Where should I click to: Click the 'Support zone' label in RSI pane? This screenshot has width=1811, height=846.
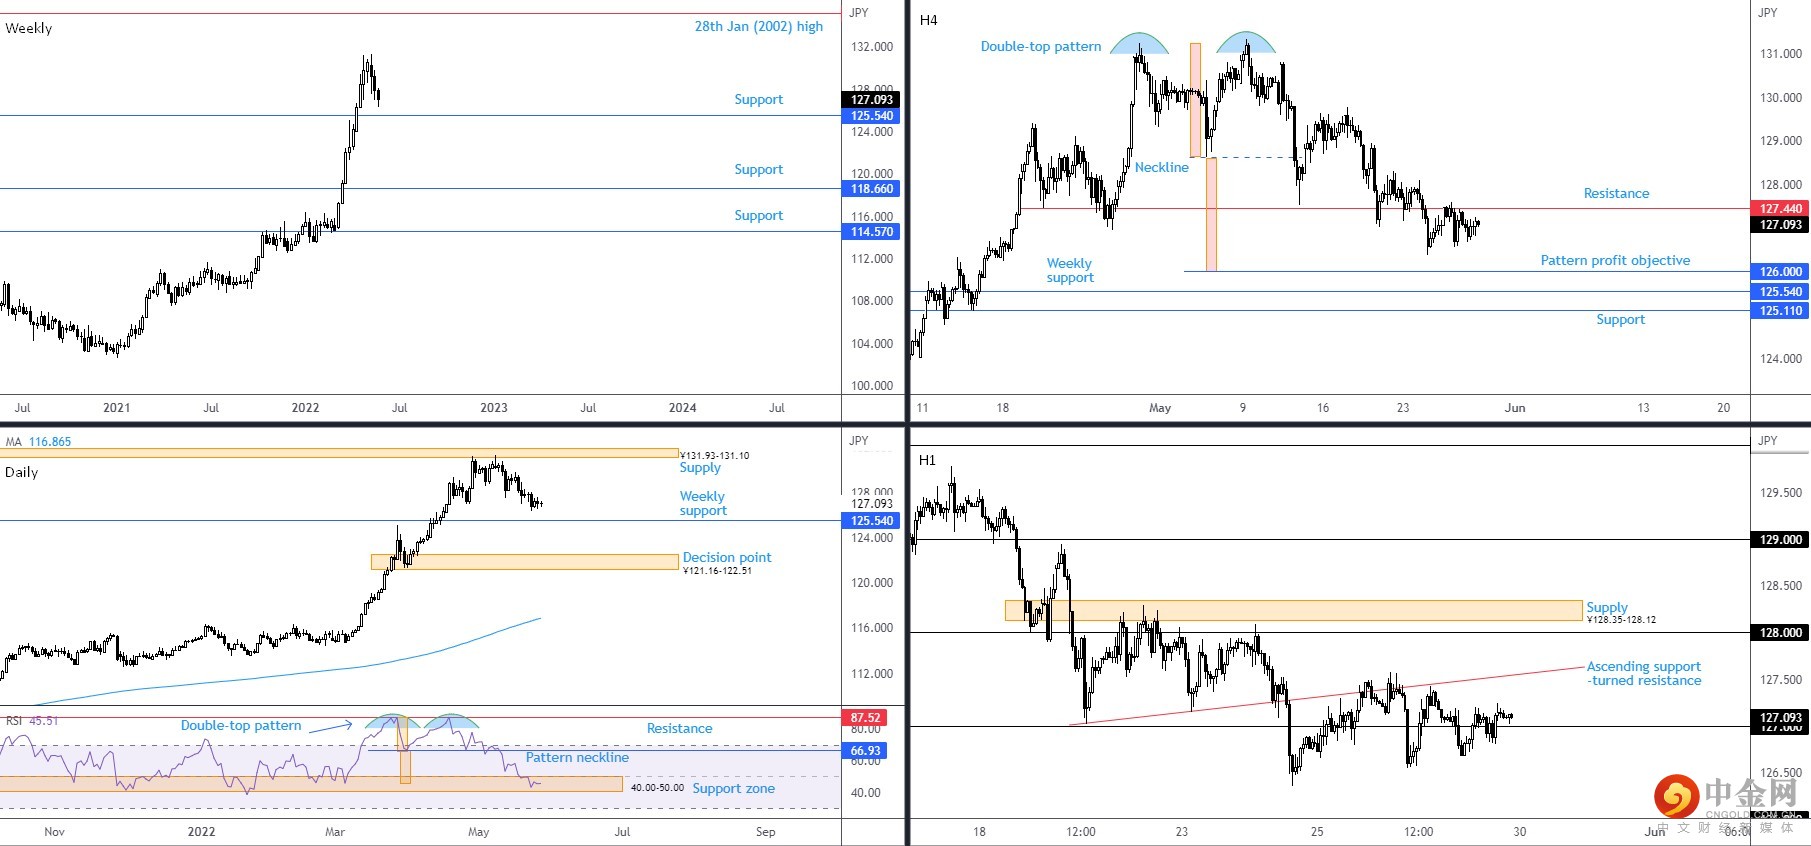pos(733,788)
